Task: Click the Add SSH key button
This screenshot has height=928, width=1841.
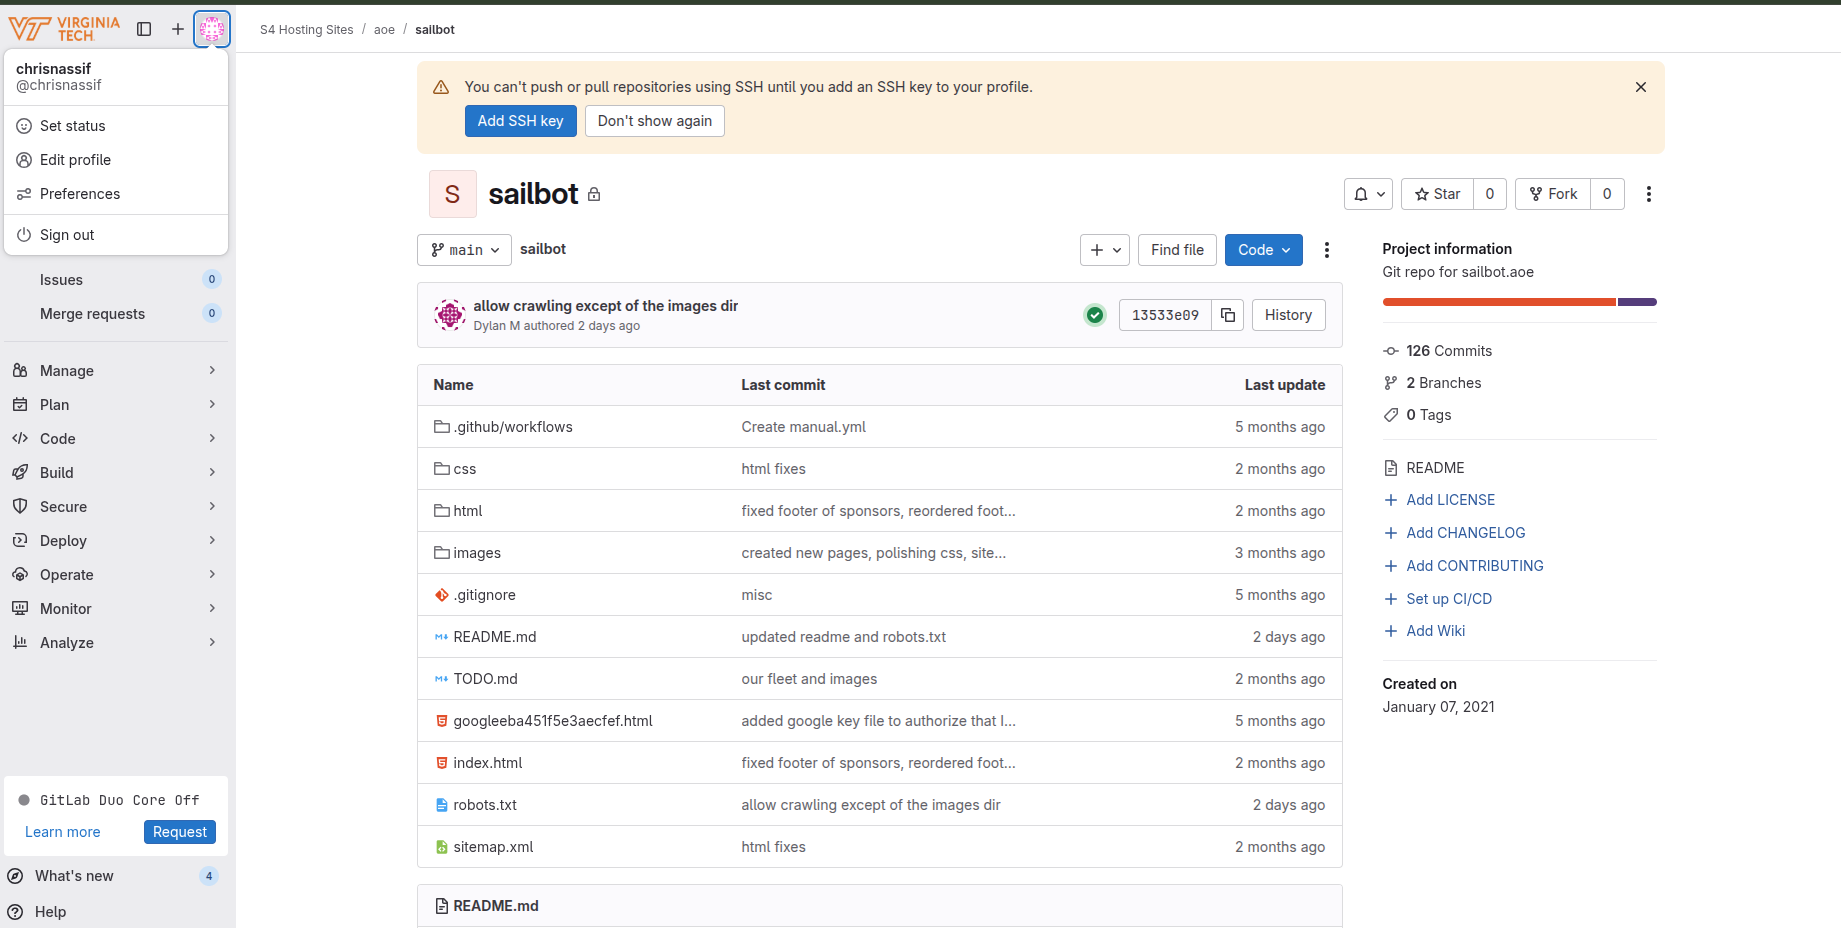Action: (520, 121)
